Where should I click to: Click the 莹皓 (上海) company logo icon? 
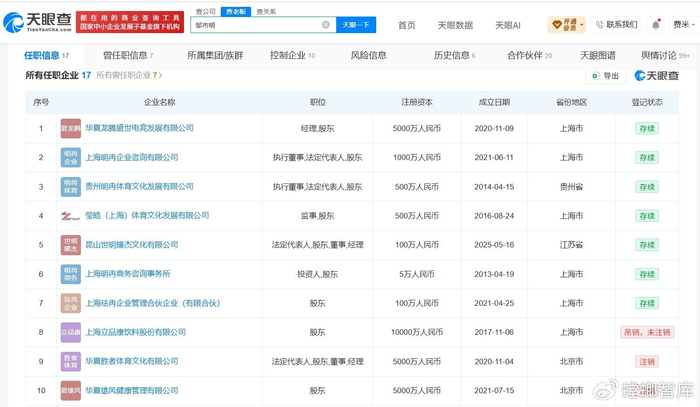[71, 216]
